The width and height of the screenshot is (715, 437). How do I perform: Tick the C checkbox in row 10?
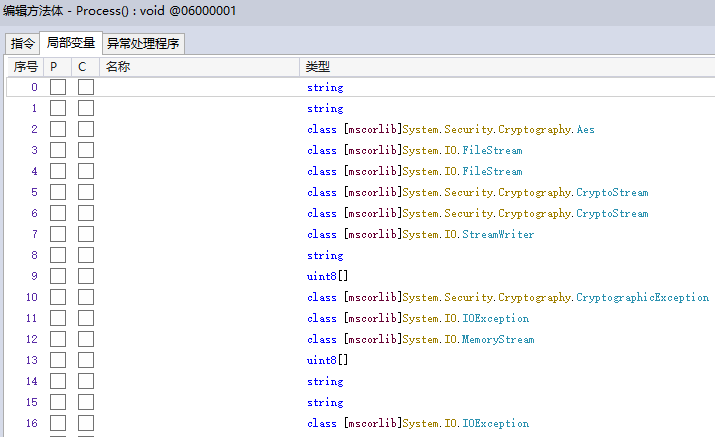[x=86, y=297]
